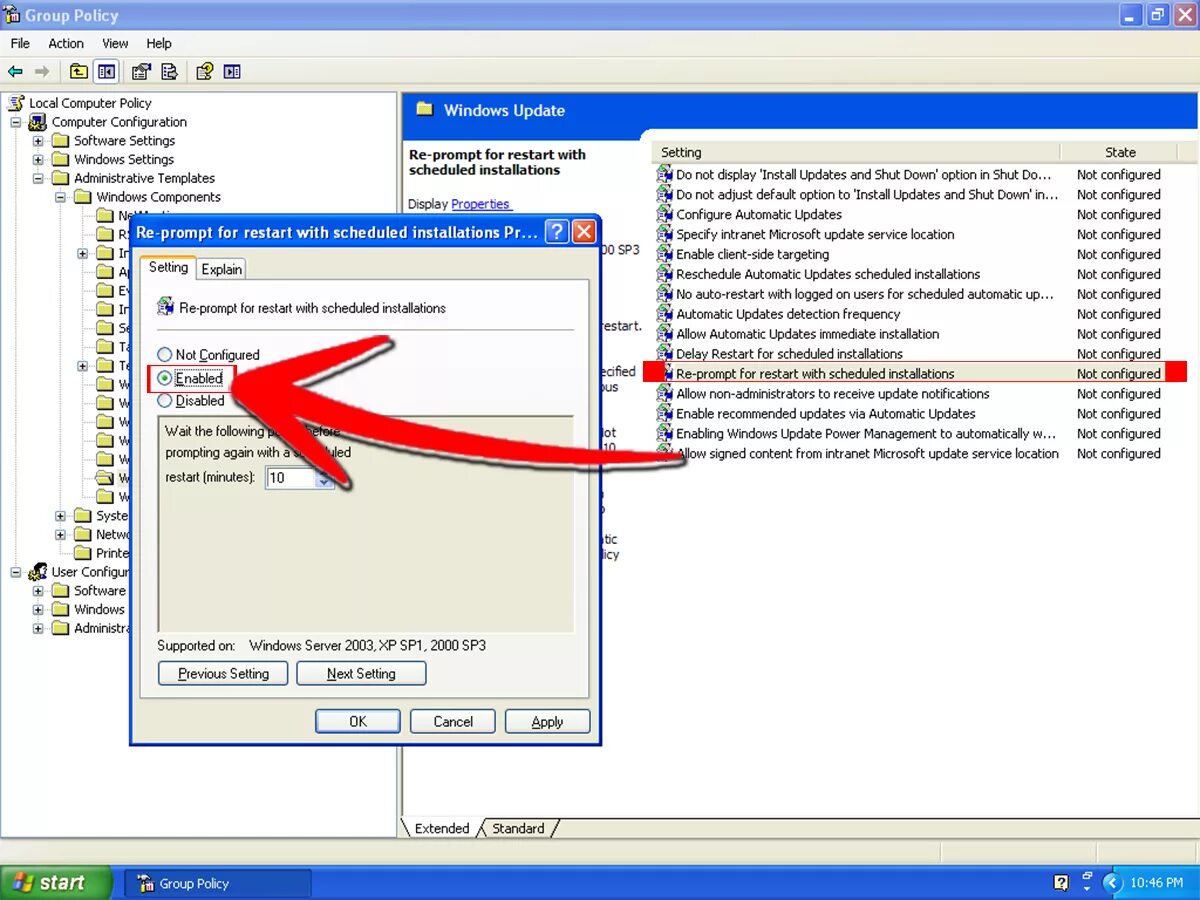The height and width of the screenshot is (900, 1200).
Task: Select the Enabled radio button
Action: tap(165, 378)
